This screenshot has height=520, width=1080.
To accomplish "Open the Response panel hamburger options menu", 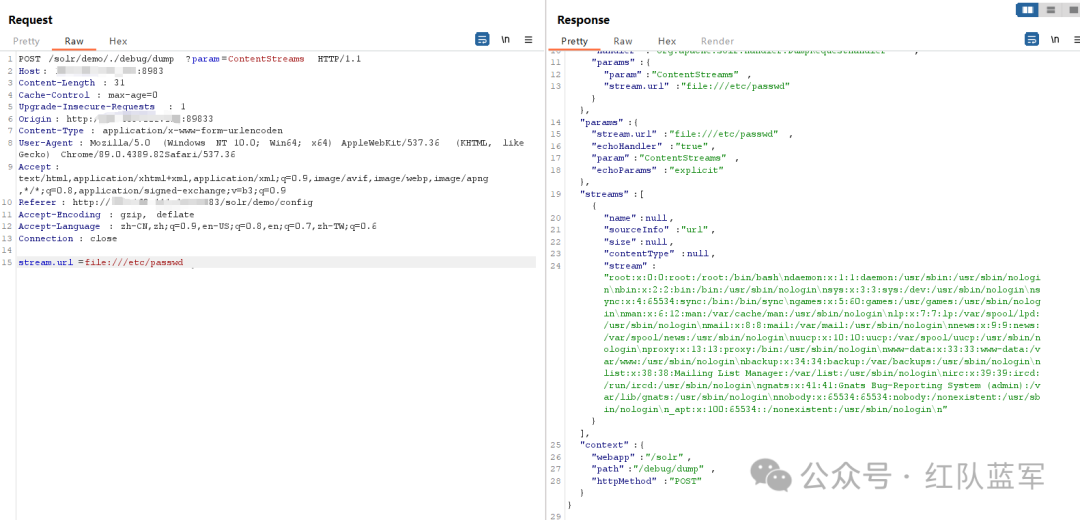I will click(x=1077, y=40).
